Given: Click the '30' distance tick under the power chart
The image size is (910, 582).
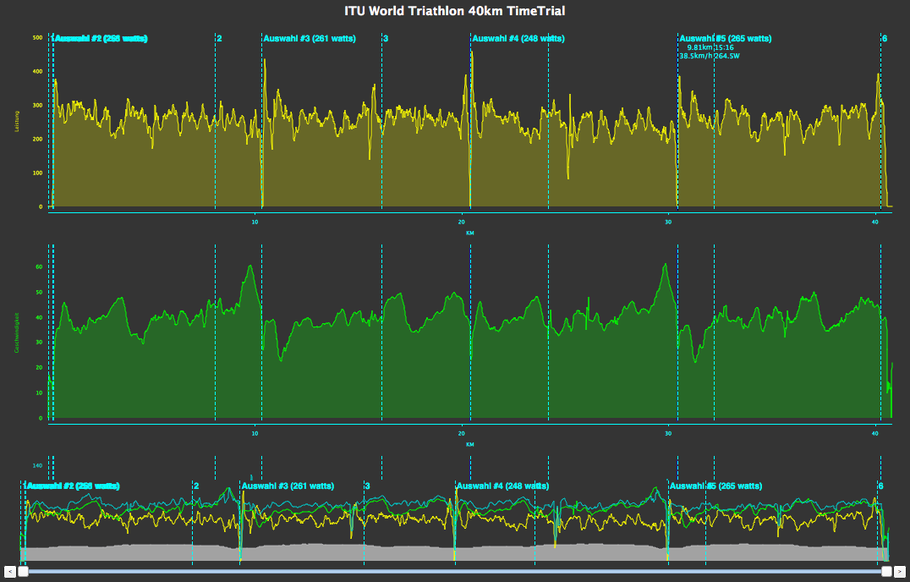Looking at the screenshot, I should coord(669,222).
